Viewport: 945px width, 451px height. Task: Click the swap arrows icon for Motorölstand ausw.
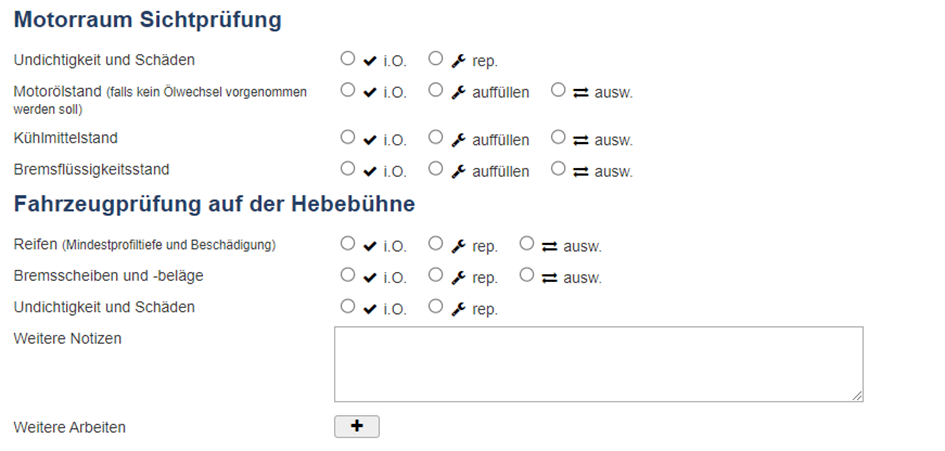point(580,93)
